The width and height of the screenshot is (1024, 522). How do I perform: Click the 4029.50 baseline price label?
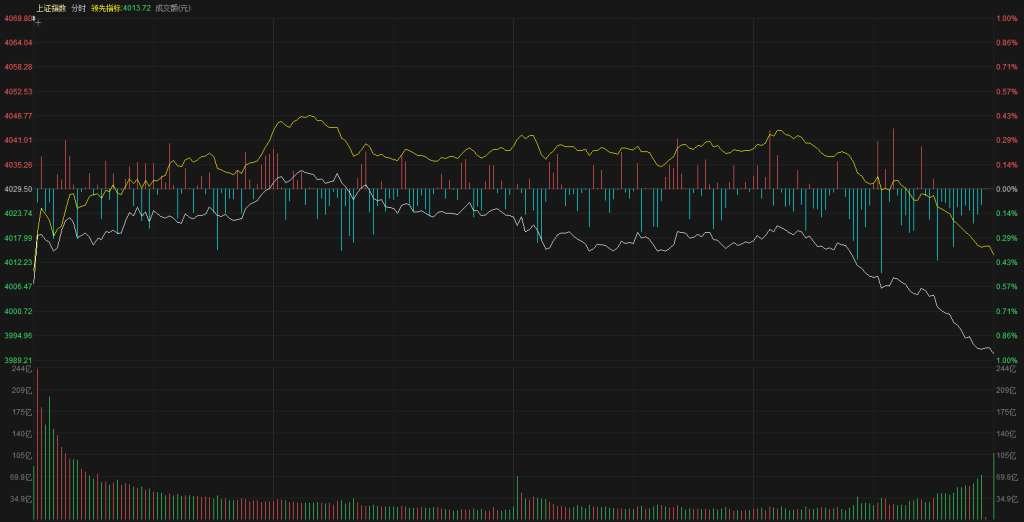[x=18, y=189]
